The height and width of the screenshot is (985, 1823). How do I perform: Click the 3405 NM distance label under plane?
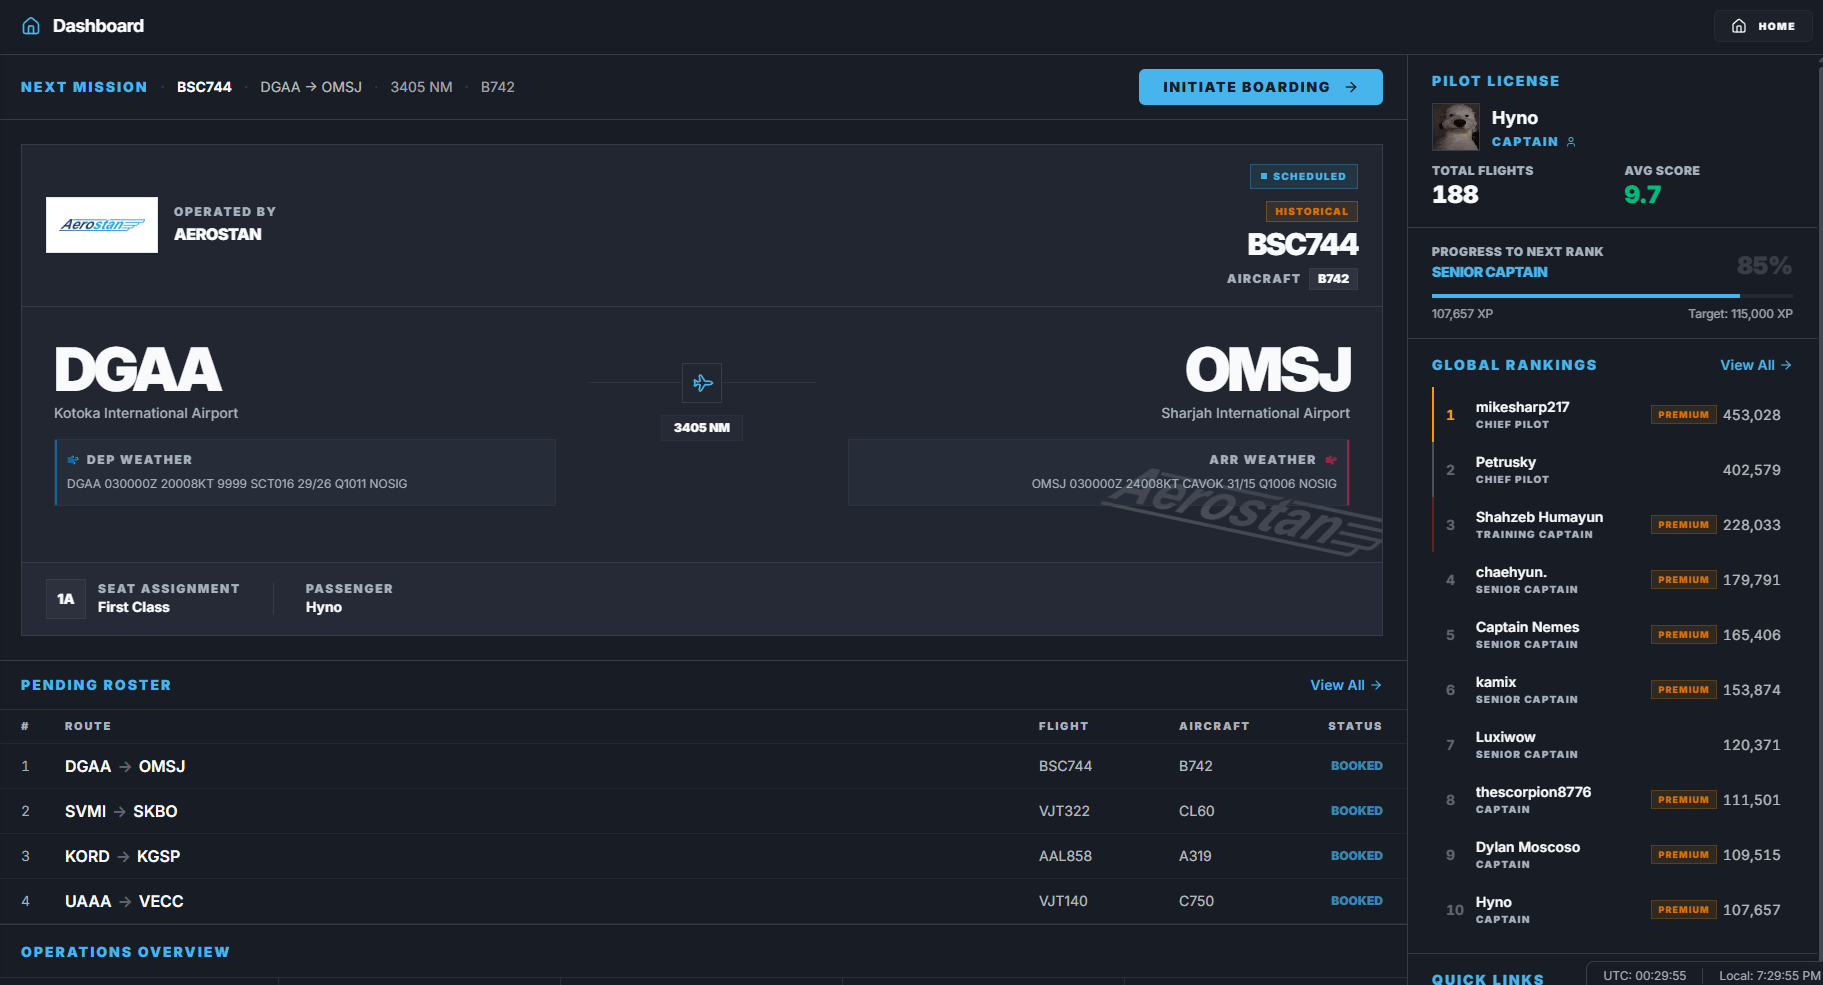click(x=702, y=428)
